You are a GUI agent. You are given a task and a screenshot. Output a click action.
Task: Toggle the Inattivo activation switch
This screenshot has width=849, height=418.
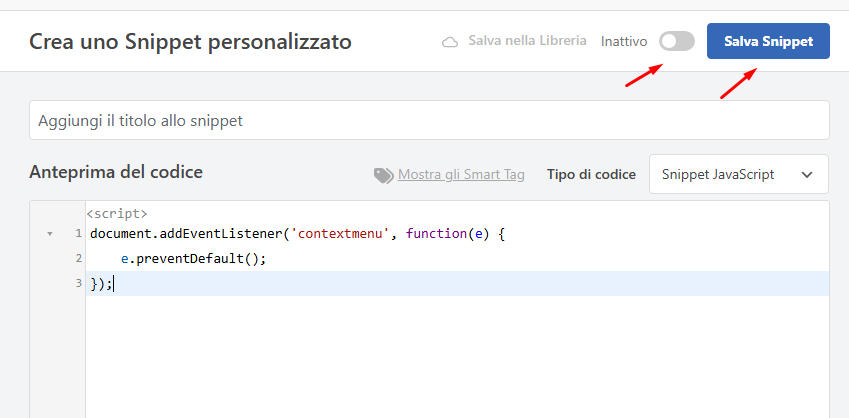tap(677, 41)
